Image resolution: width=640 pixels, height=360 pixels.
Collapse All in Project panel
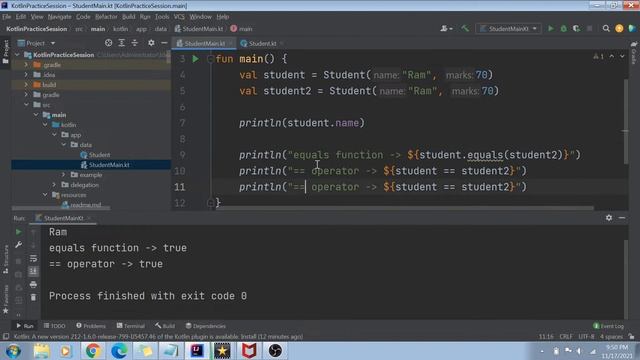pos(135,43)
